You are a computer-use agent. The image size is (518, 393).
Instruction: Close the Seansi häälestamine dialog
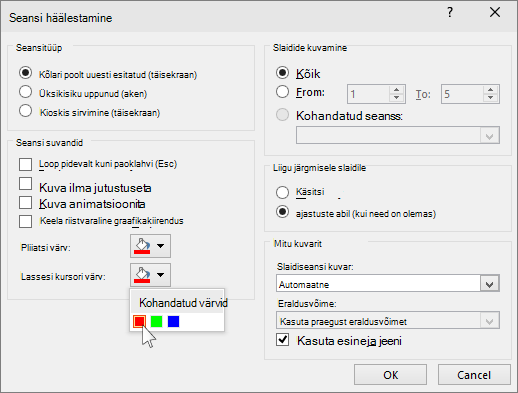coord(495,13)
